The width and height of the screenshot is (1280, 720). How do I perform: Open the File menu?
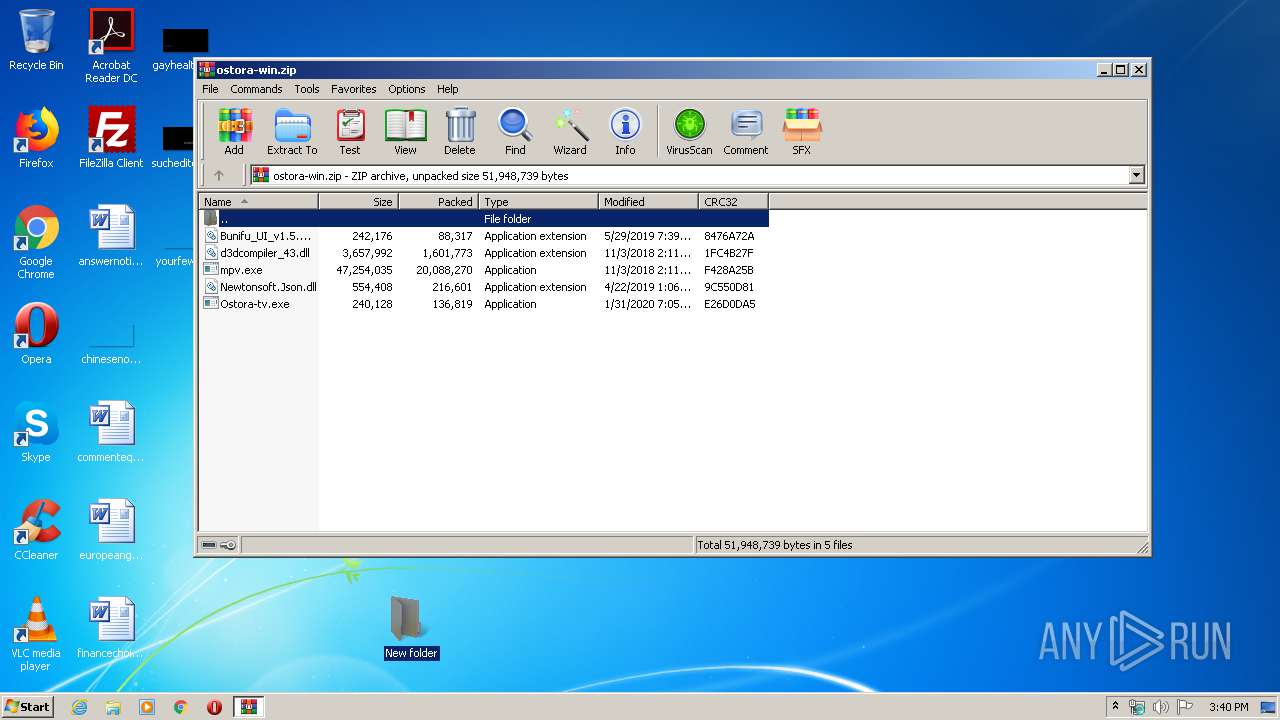(x=210, y=89)
